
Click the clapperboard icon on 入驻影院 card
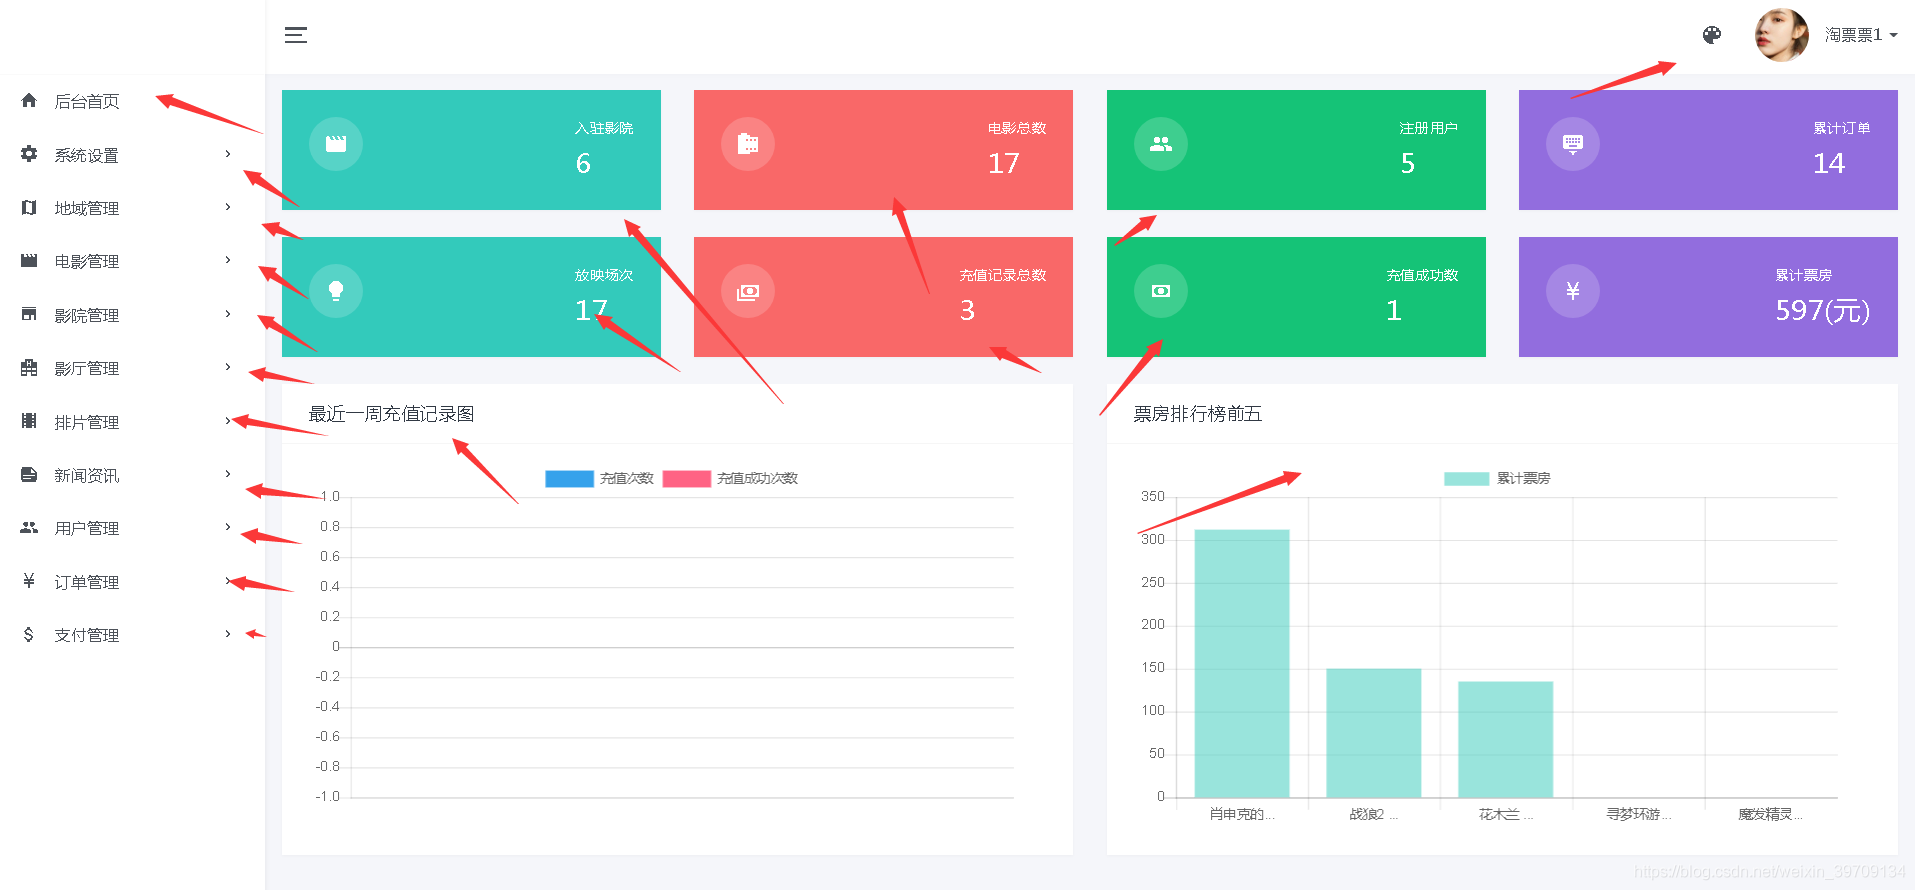[336, 144]
